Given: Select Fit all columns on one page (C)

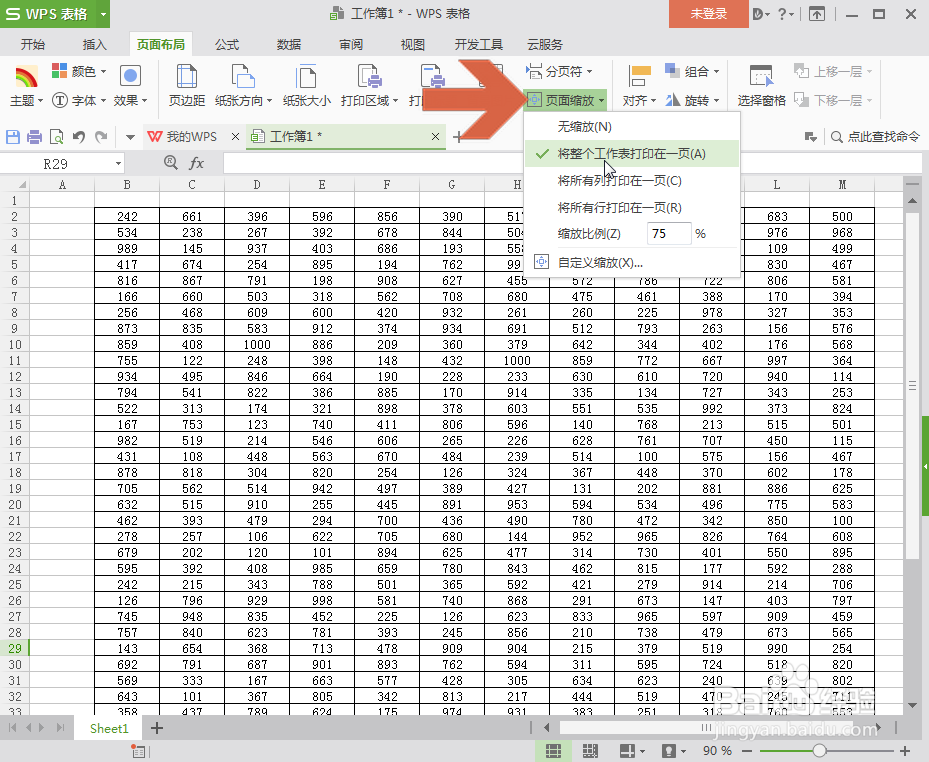Looking at the screenshot, I should [x=632, y=181].
